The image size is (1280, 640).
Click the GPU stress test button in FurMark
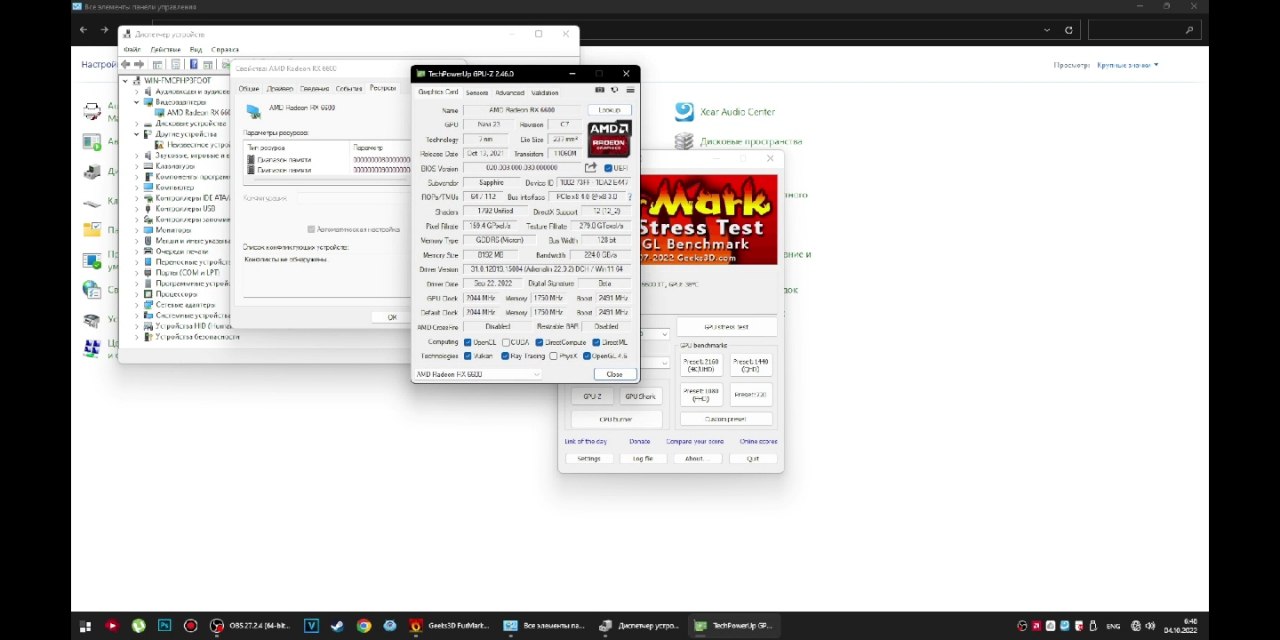tap(727, 327)
